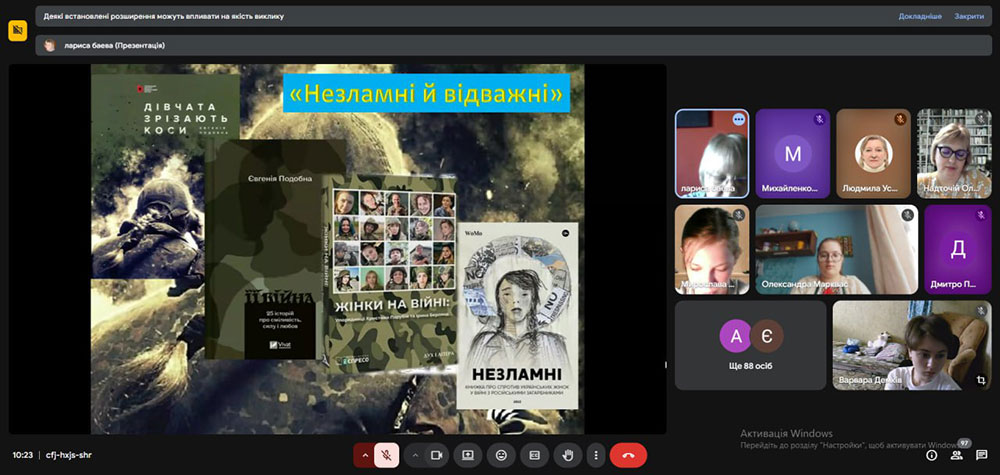1000x475 pixels.
Task: Click the «Незламні й відважні» slide title
Action: tap(426, 94)
